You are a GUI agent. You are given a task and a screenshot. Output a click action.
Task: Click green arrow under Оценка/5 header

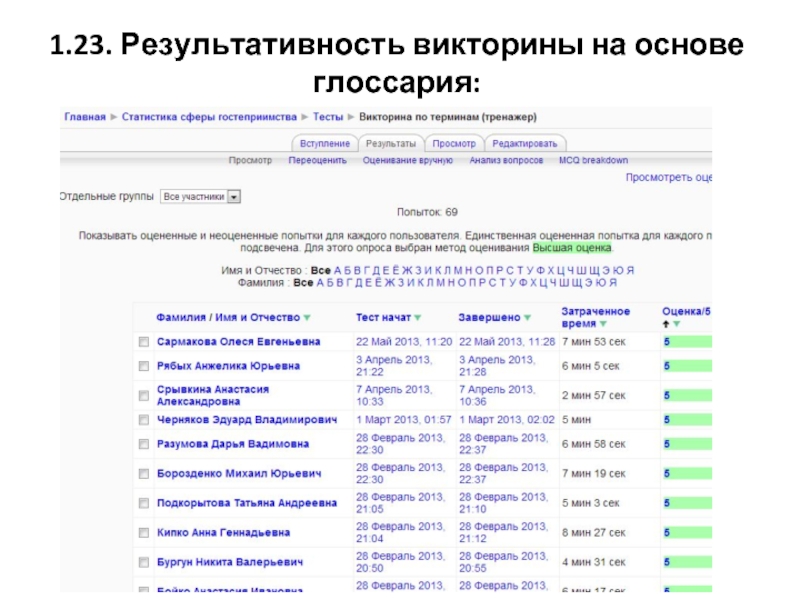[x=677, y=324]
